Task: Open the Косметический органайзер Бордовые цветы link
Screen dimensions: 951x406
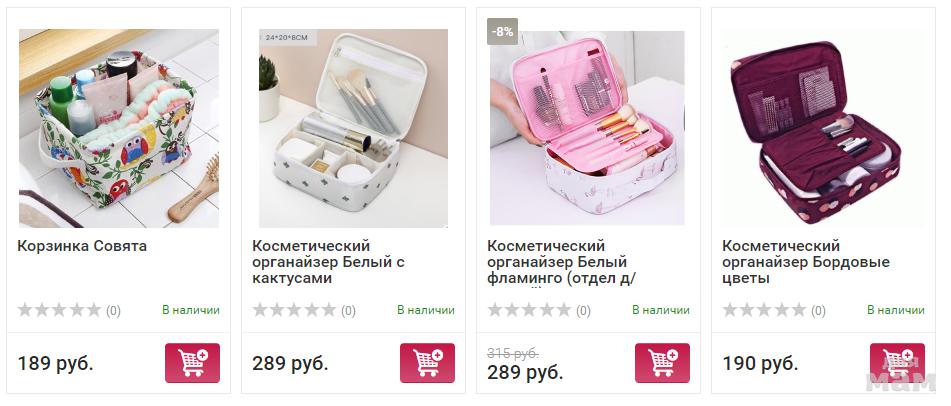Action: (x=805, y=262)
